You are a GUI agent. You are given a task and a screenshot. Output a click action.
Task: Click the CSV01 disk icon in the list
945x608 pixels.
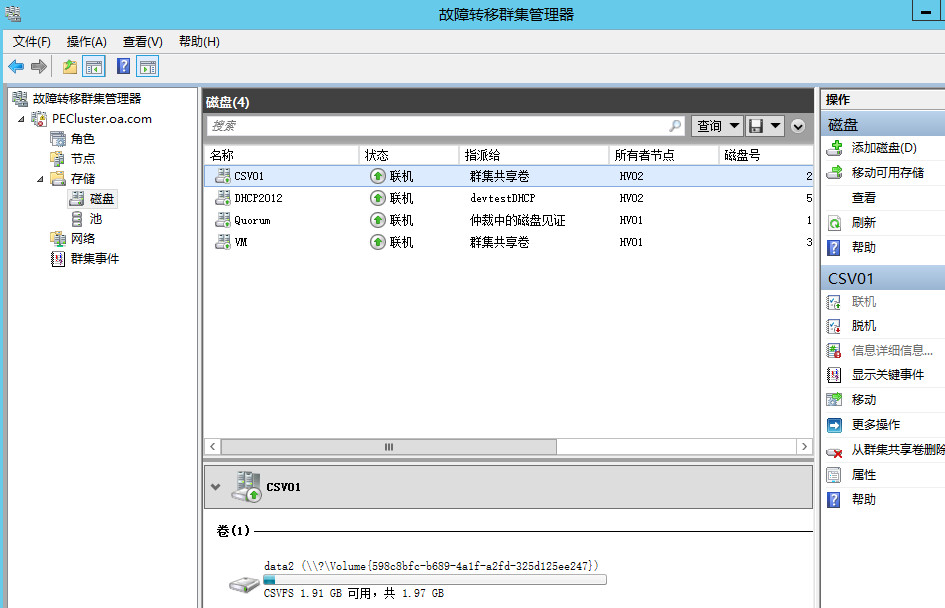coord(222,175)
